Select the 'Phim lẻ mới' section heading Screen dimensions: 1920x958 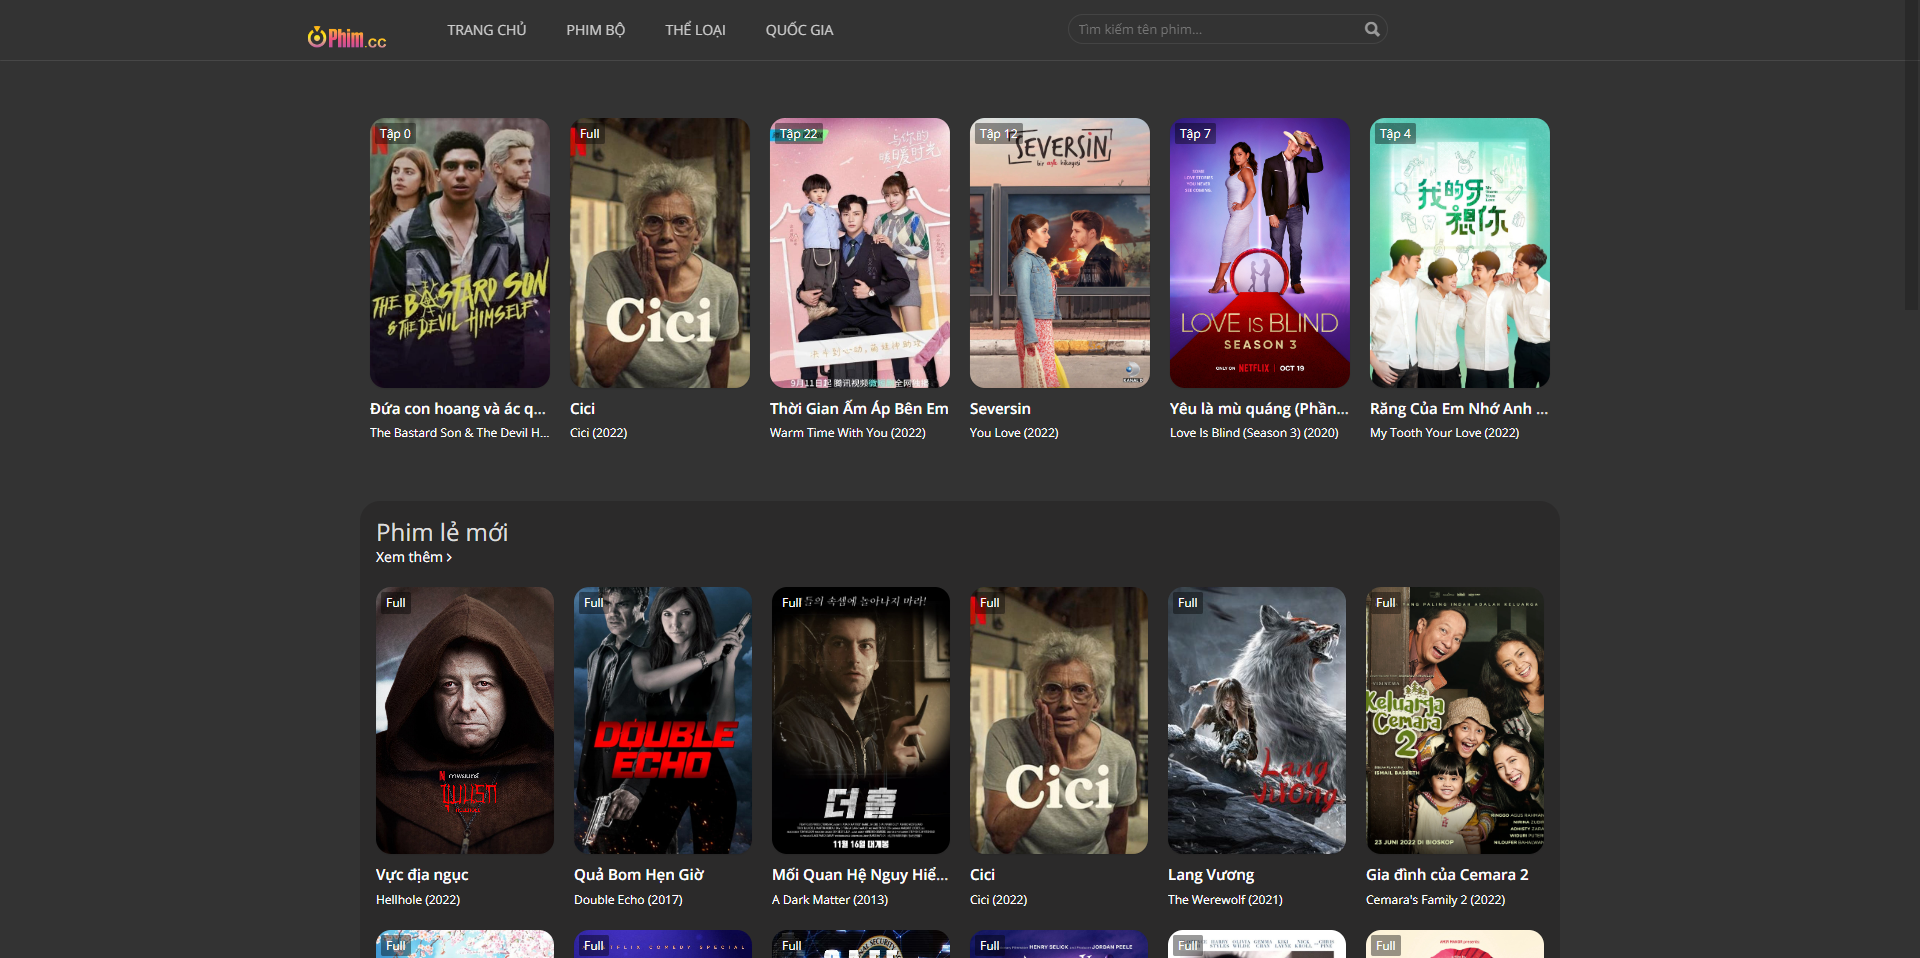point(442,532)
